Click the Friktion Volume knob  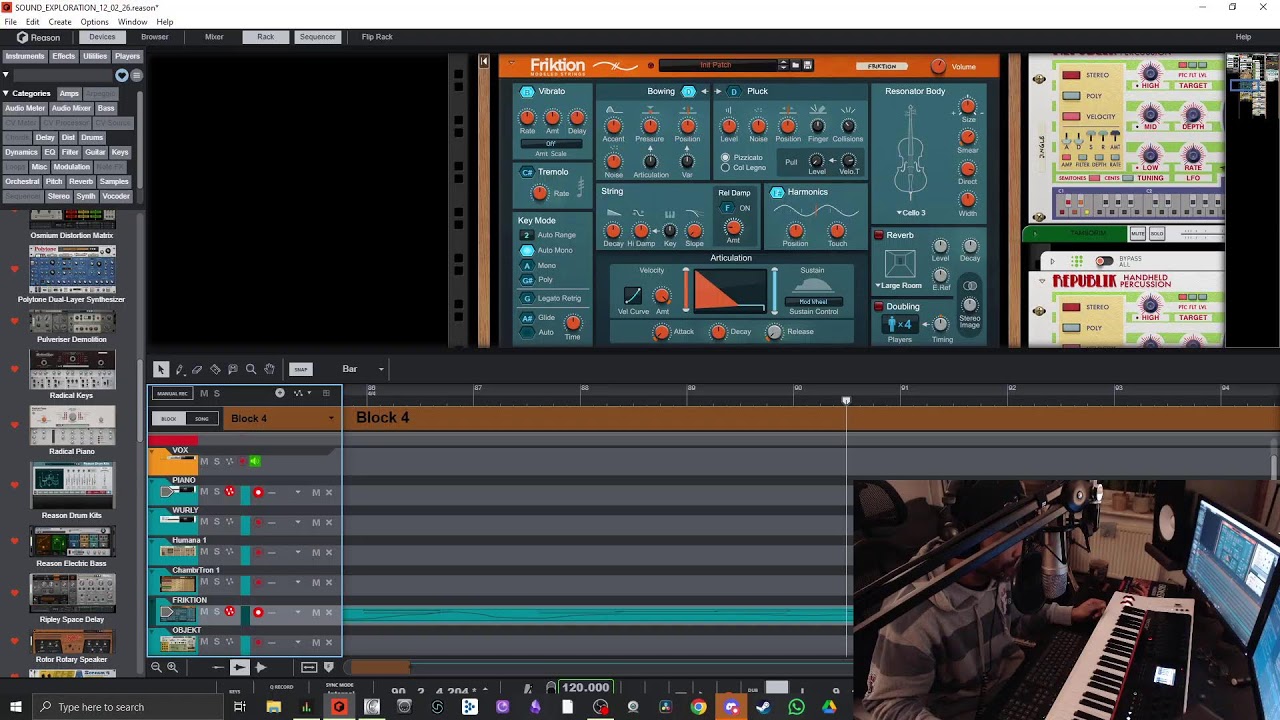coord(938,66)
